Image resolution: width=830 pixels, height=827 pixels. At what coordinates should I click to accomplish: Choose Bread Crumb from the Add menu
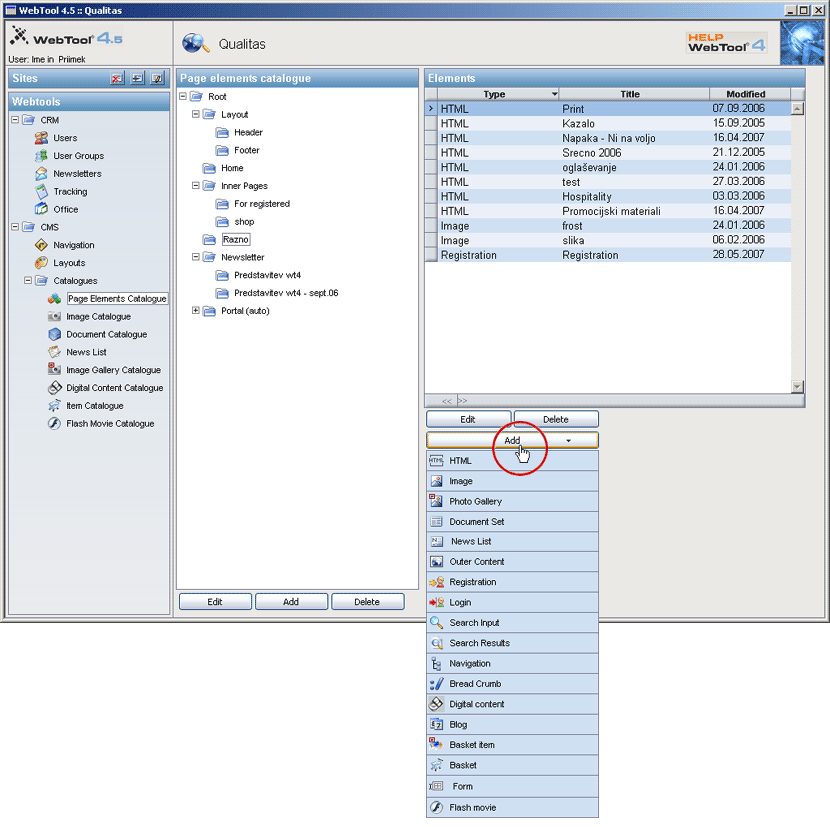click(475, 684)
